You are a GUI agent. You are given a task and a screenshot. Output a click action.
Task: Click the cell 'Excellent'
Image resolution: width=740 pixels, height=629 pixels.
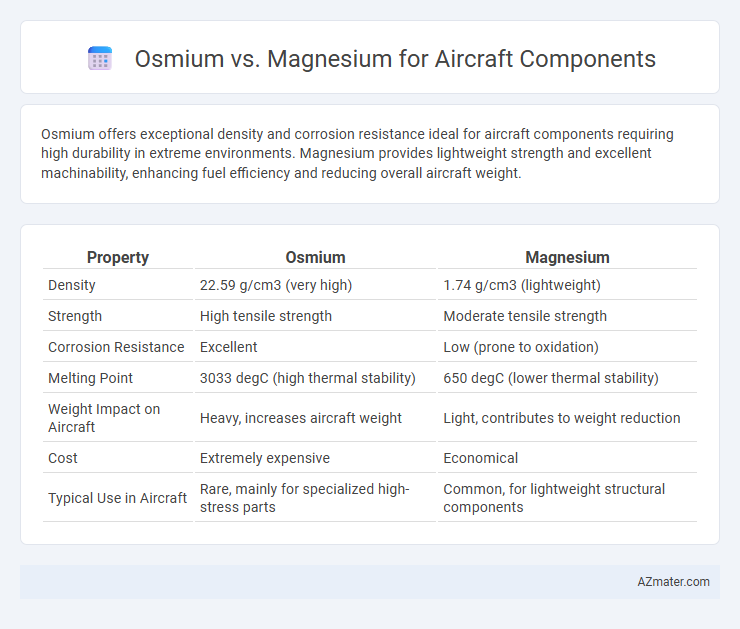(228, 347)
